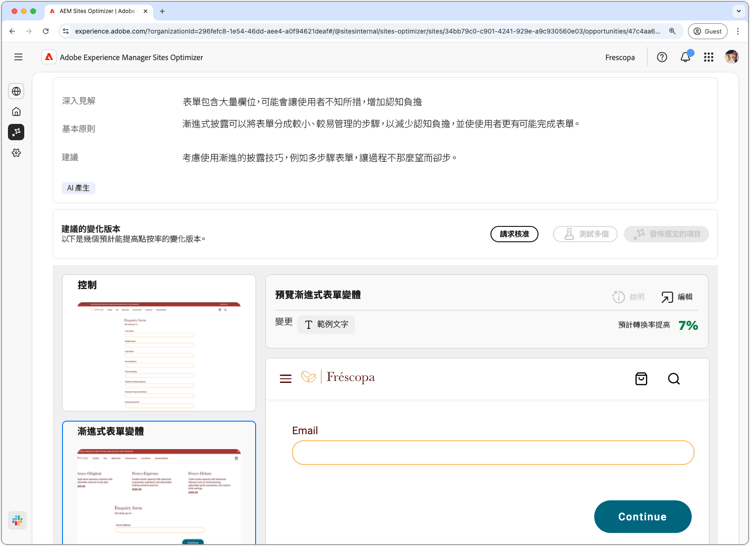Click the 請求核准 button

[514, 234]
